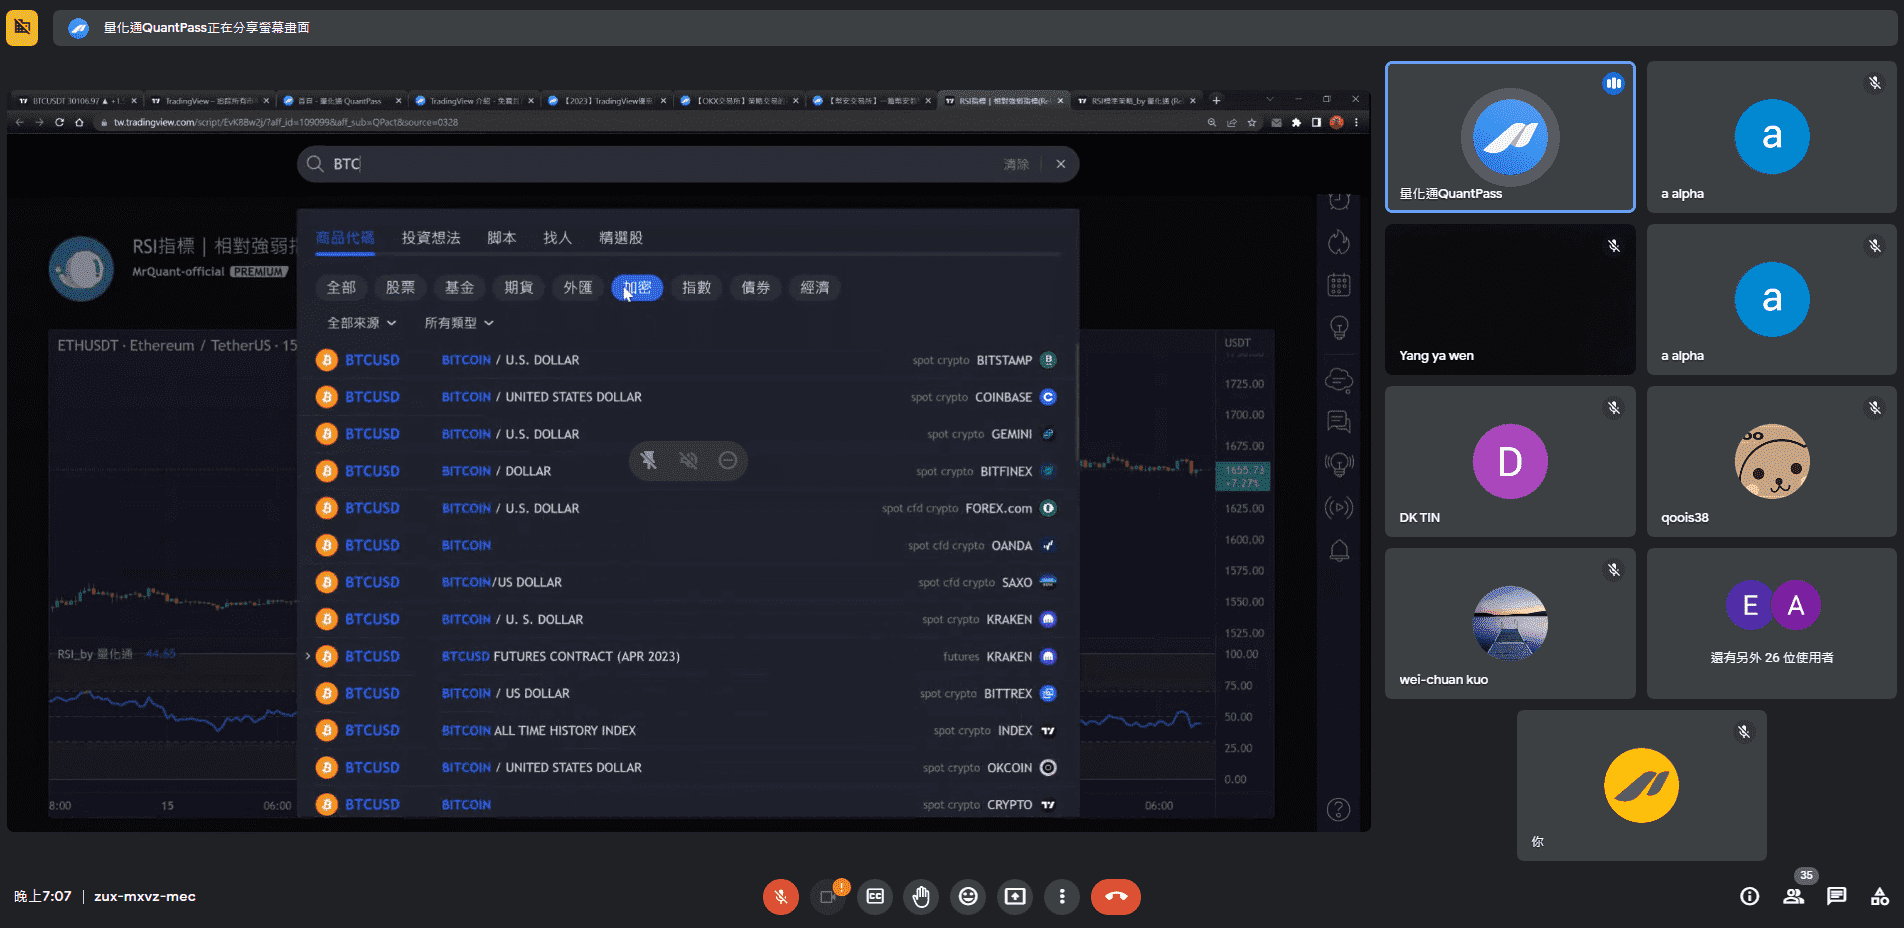Close the symbol search dialog
This screenshot has height=928, width=1904.
(x=1061, y=164)
